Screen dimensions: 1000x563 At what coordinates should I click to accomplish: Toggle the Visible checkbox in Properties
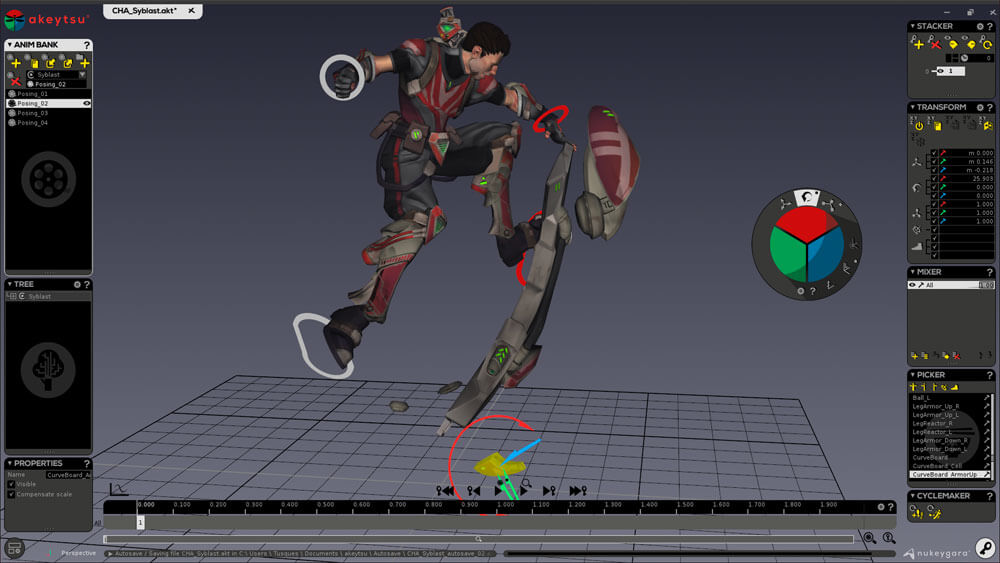tap(11, 484)
